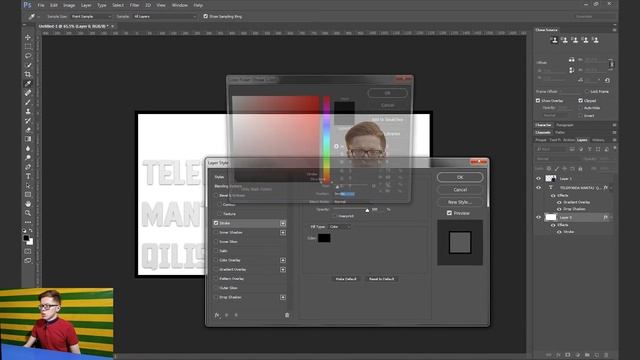Click Cancel in the Layer Style dialog

[460, 189]
